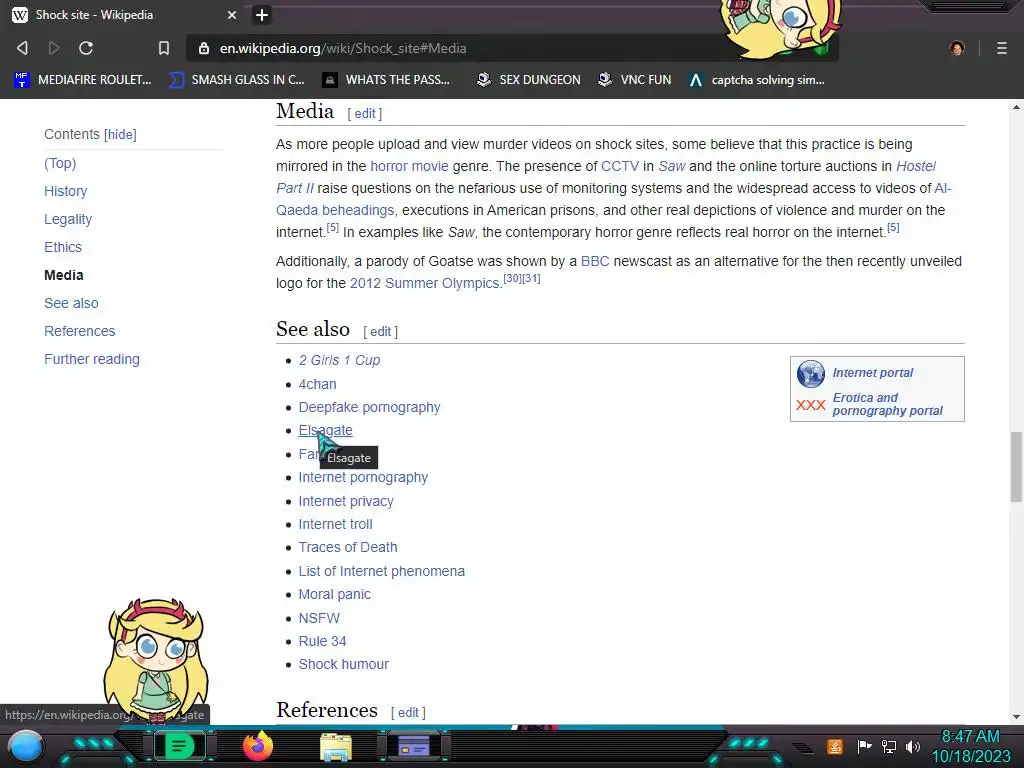The image size is (1024, 768).
Task: Reload the Wikipedia page
Action: tap(86, 48)
